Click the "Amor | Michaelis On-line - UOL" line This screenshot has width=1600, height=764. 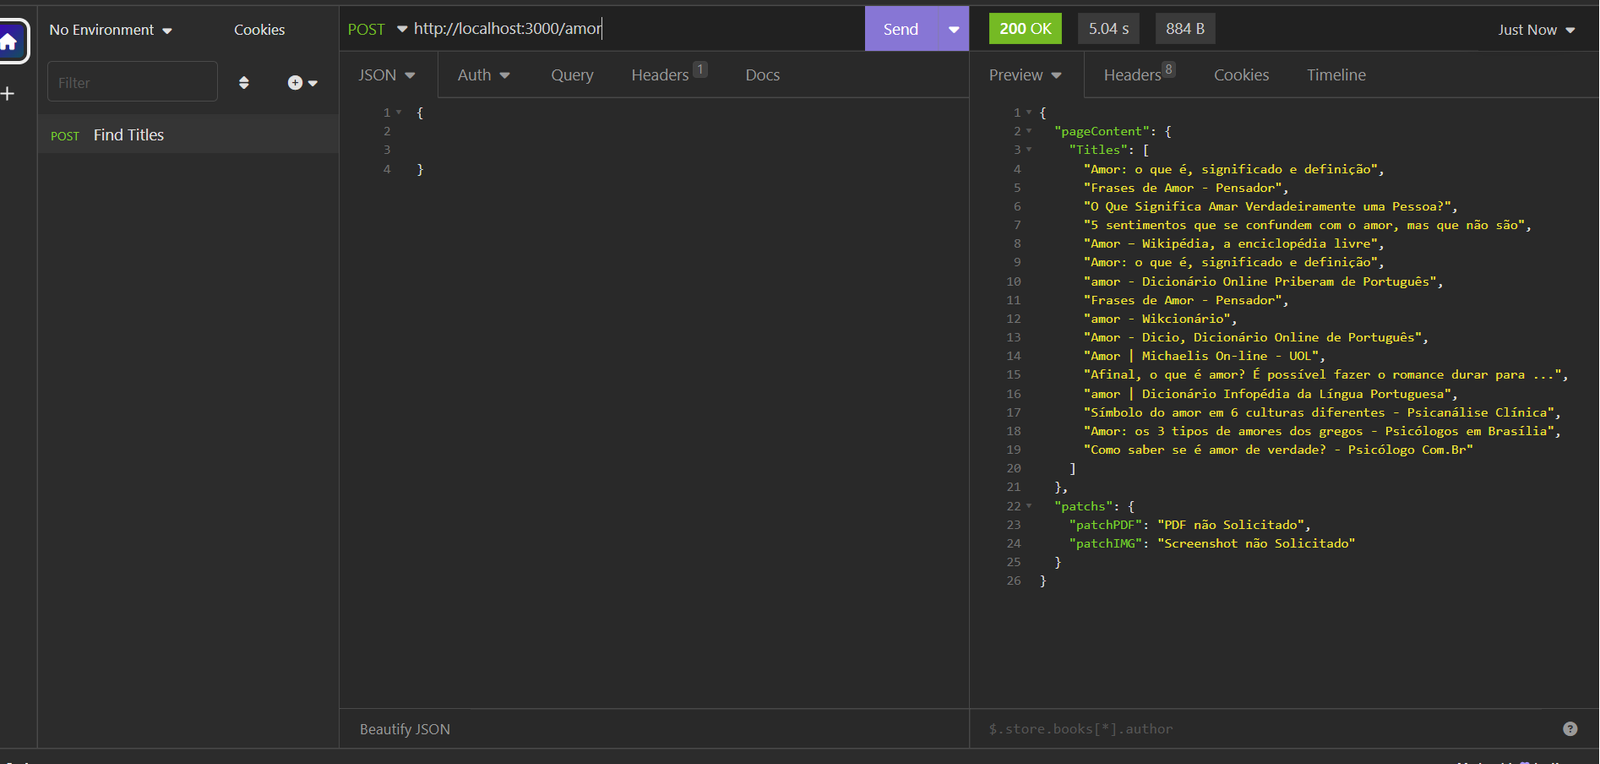pos(1204,356)
